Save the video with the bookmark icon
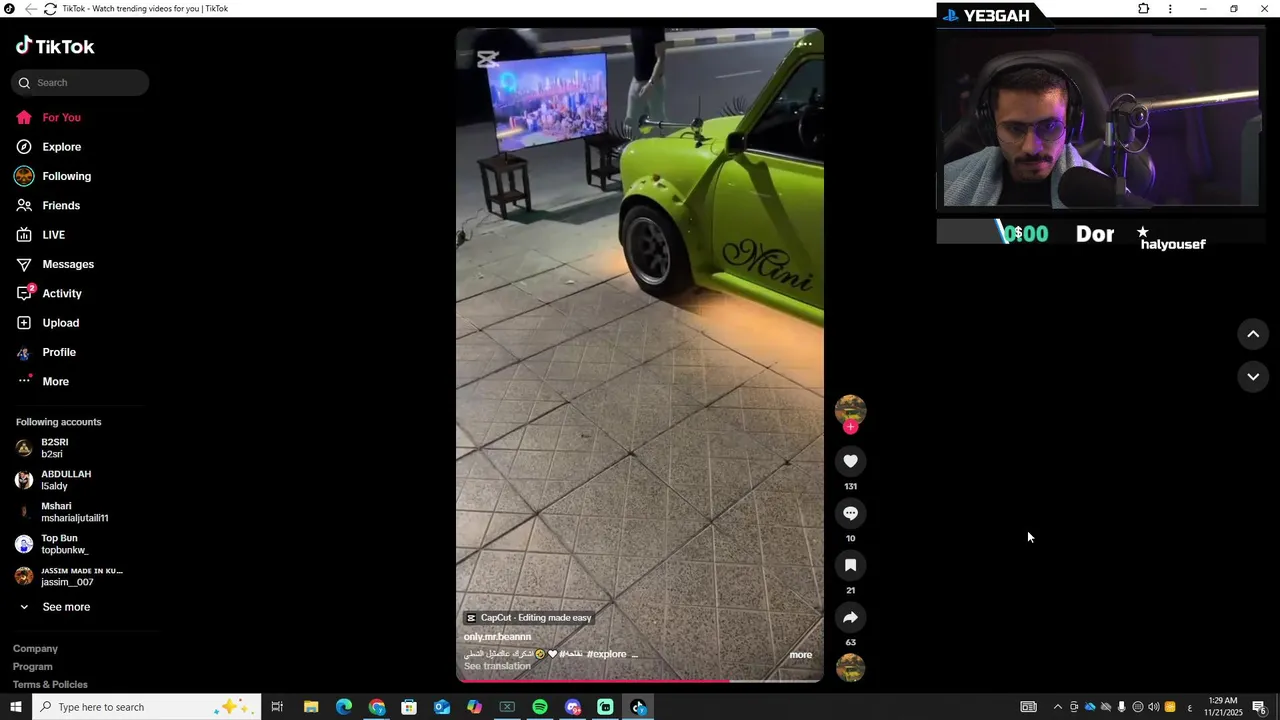Viewport: 1280px width, 720px height. coord(850,565)
